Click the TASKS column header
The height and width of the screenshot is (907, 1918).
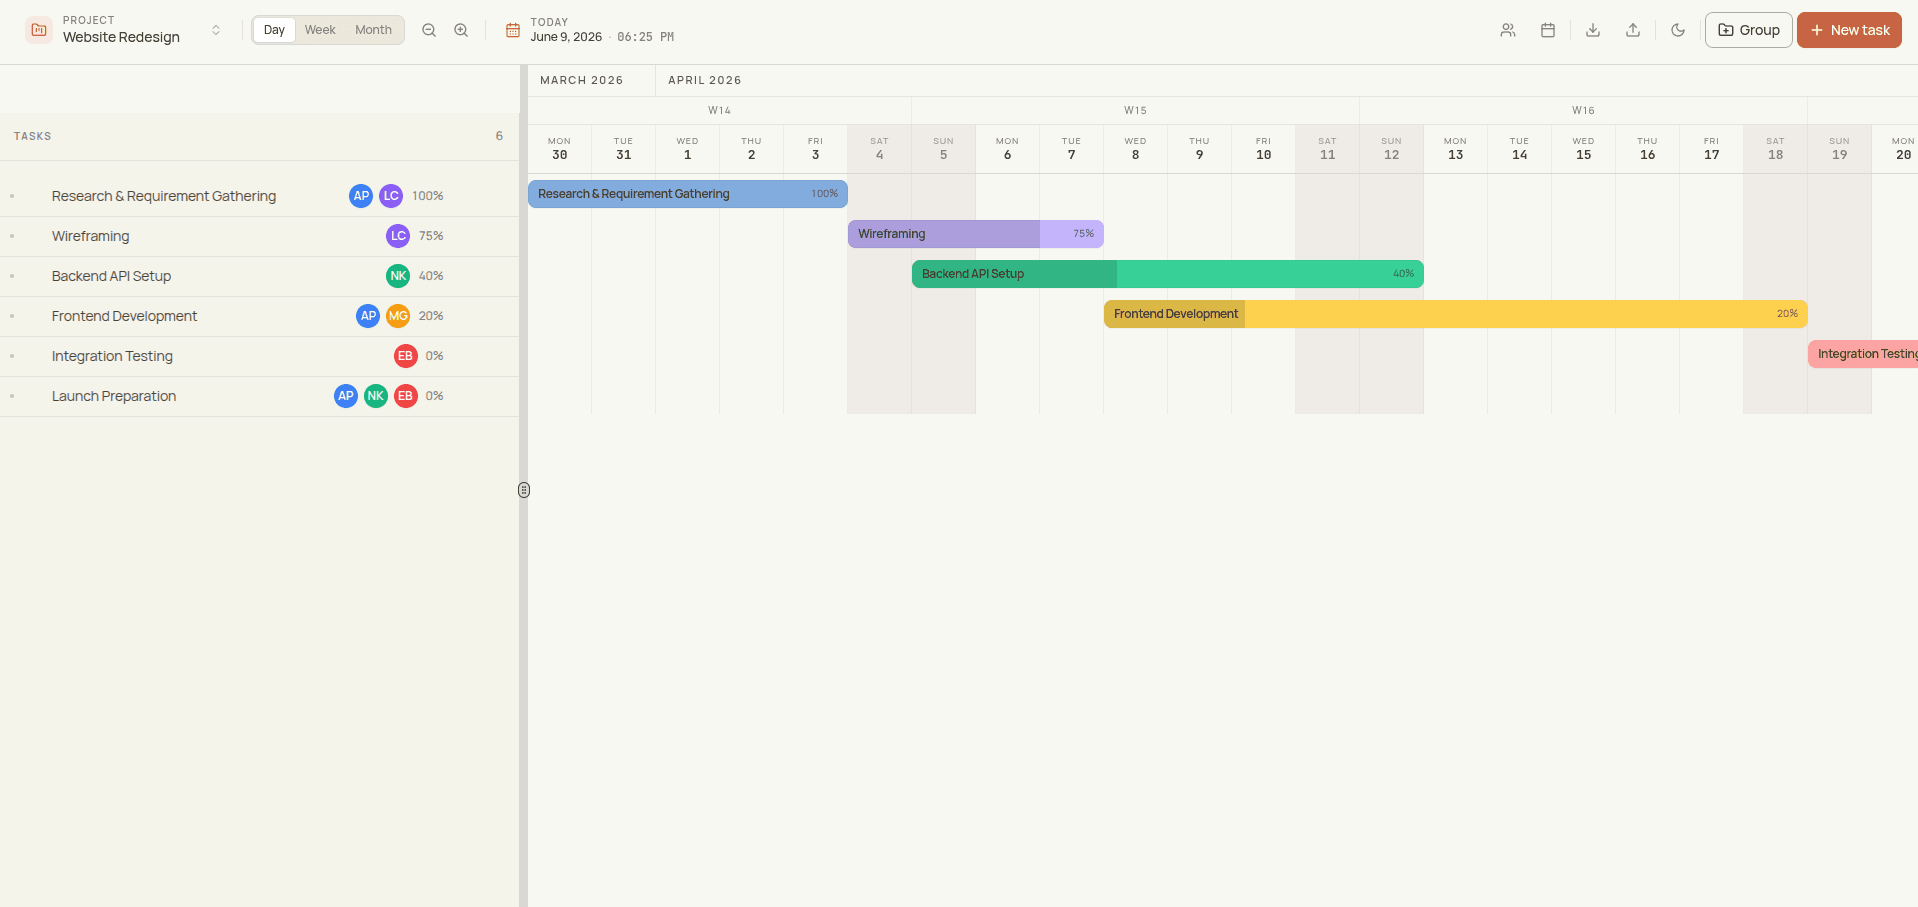tap(33, 136)
